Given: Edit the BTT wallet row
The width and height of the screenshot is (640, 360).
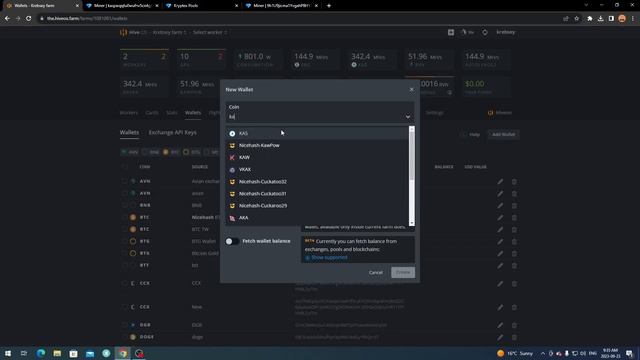Looking at the screenshot, I should pyautogui.click(x=500, y=265).
